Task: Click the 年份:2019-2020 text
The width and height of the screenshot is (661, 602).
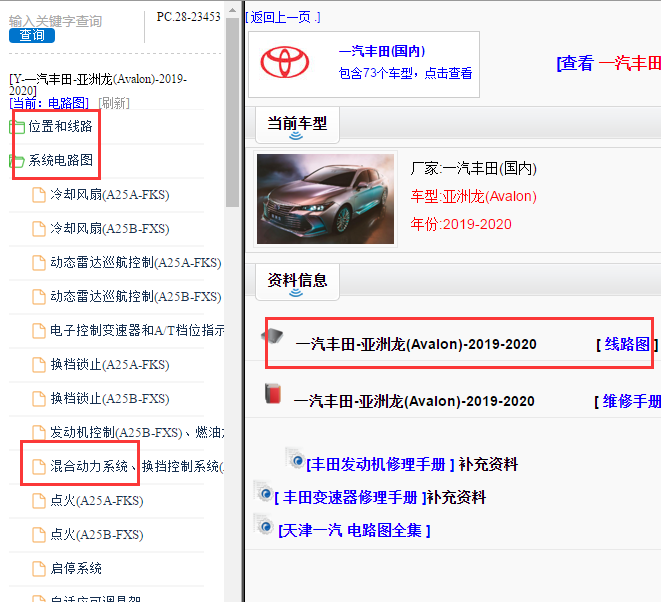Action: pyautogui.click(x=461, y=224)
